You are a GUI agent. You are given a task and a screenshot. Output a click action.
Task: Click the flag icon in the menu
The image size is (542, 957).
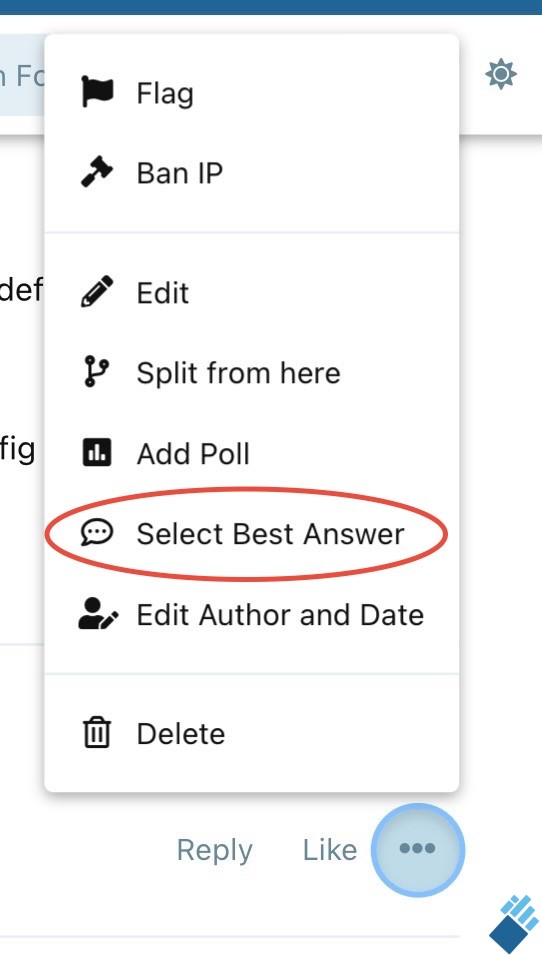point(97,93)
